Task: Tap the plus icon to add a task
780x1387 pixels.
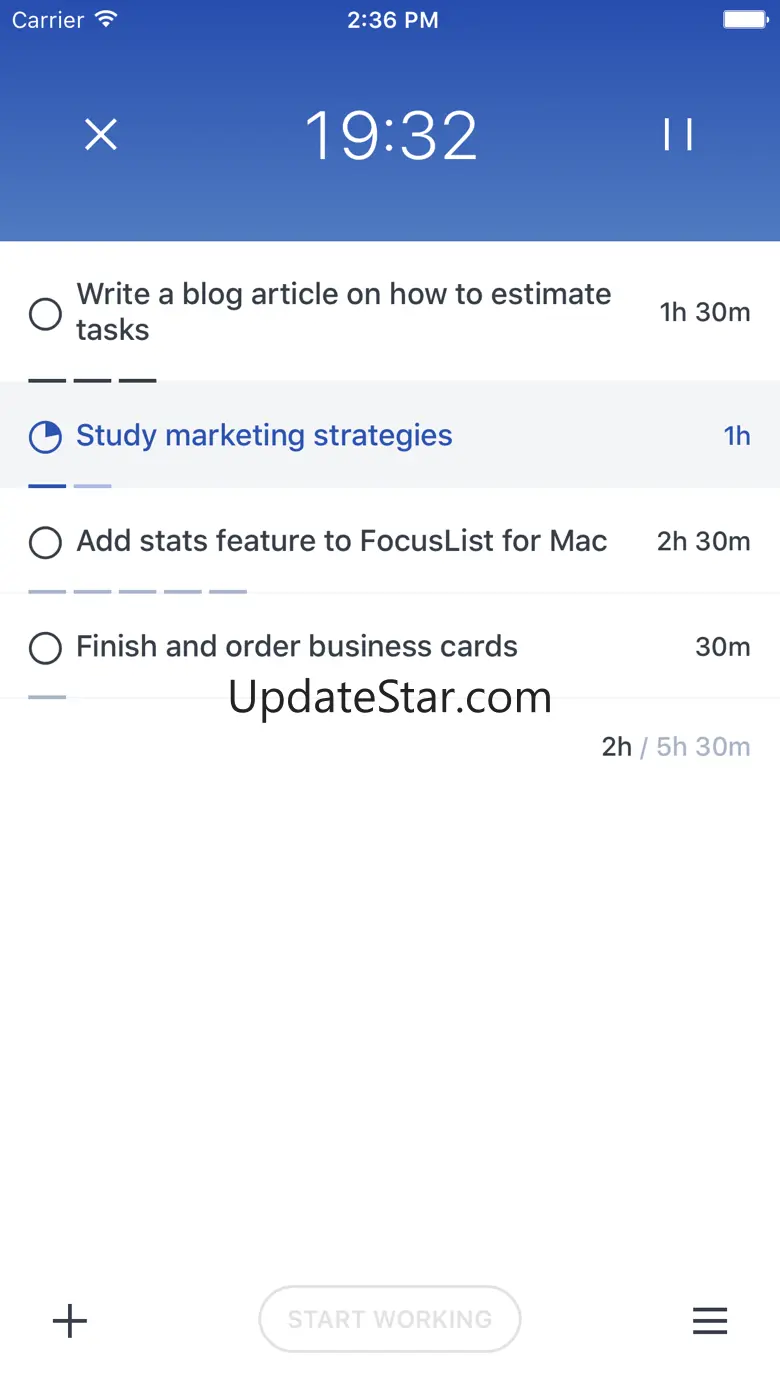Action: pos(70,1321)
